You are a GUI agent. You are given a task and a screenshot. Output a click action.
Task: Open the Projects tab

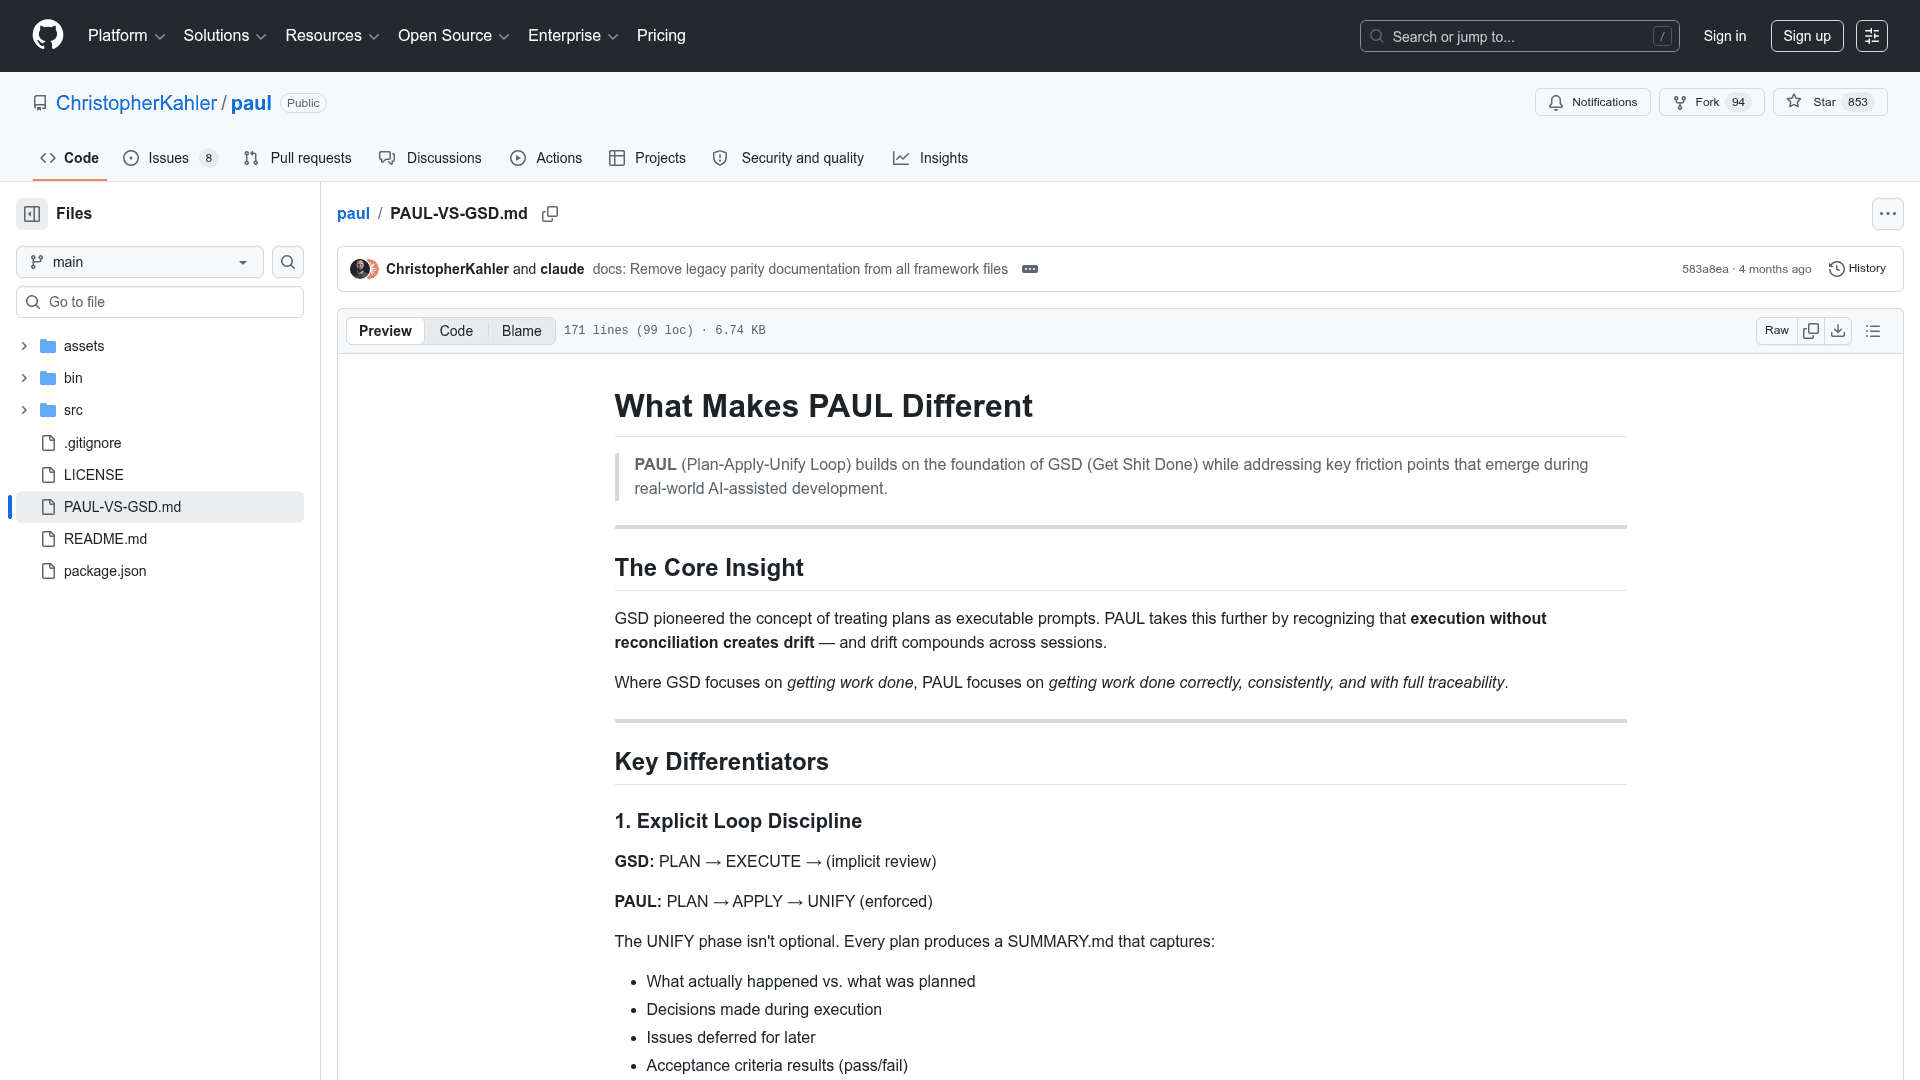[647, 158]
